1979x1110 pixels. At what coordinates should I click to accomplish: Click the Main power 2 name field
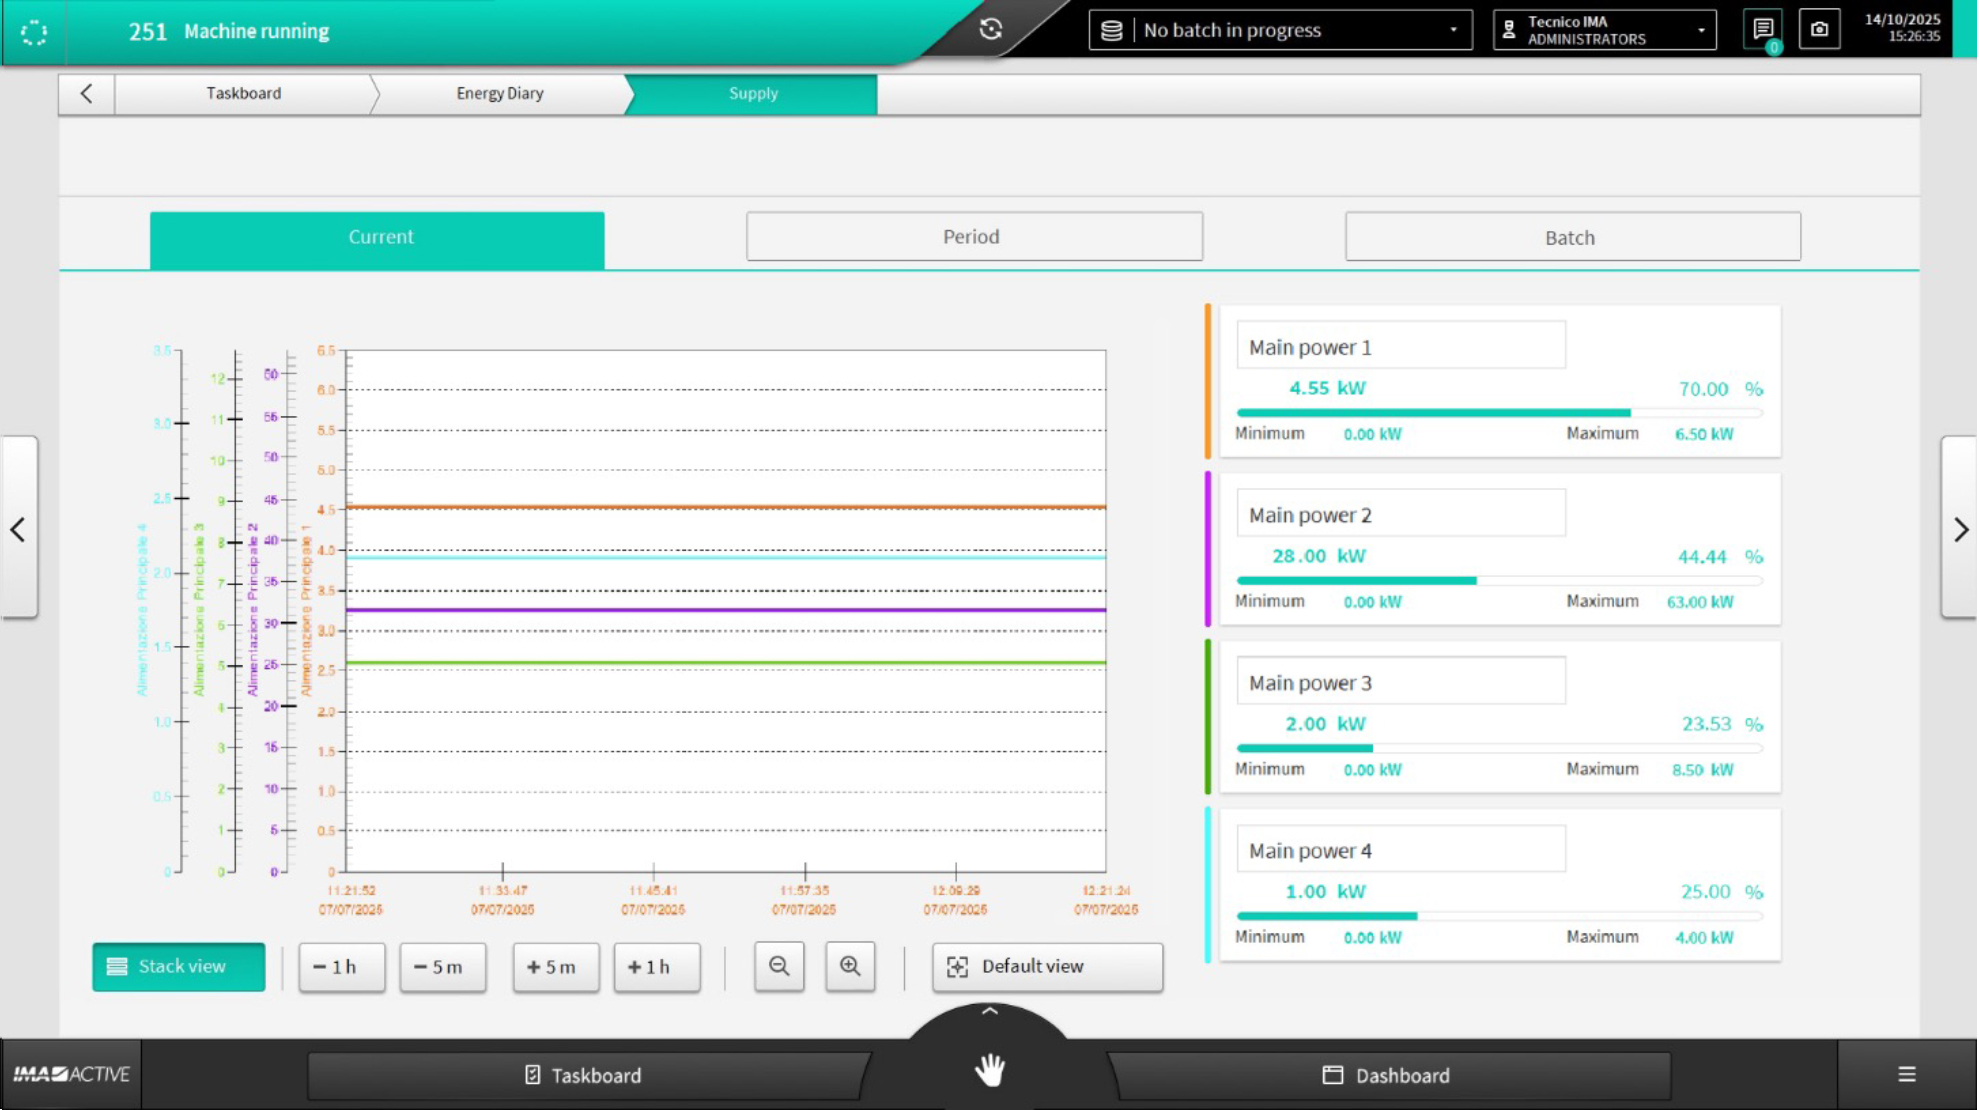click(1401, 514)
